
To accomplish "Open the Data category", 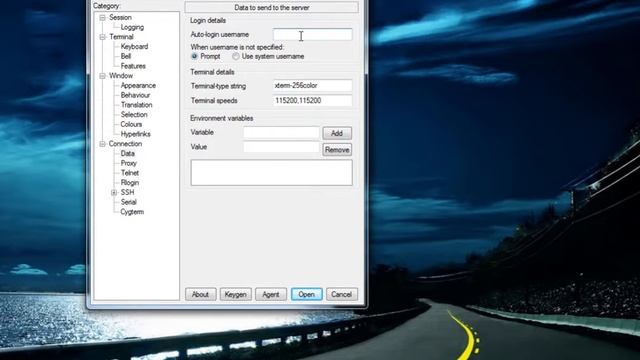I will click(127, 153).
